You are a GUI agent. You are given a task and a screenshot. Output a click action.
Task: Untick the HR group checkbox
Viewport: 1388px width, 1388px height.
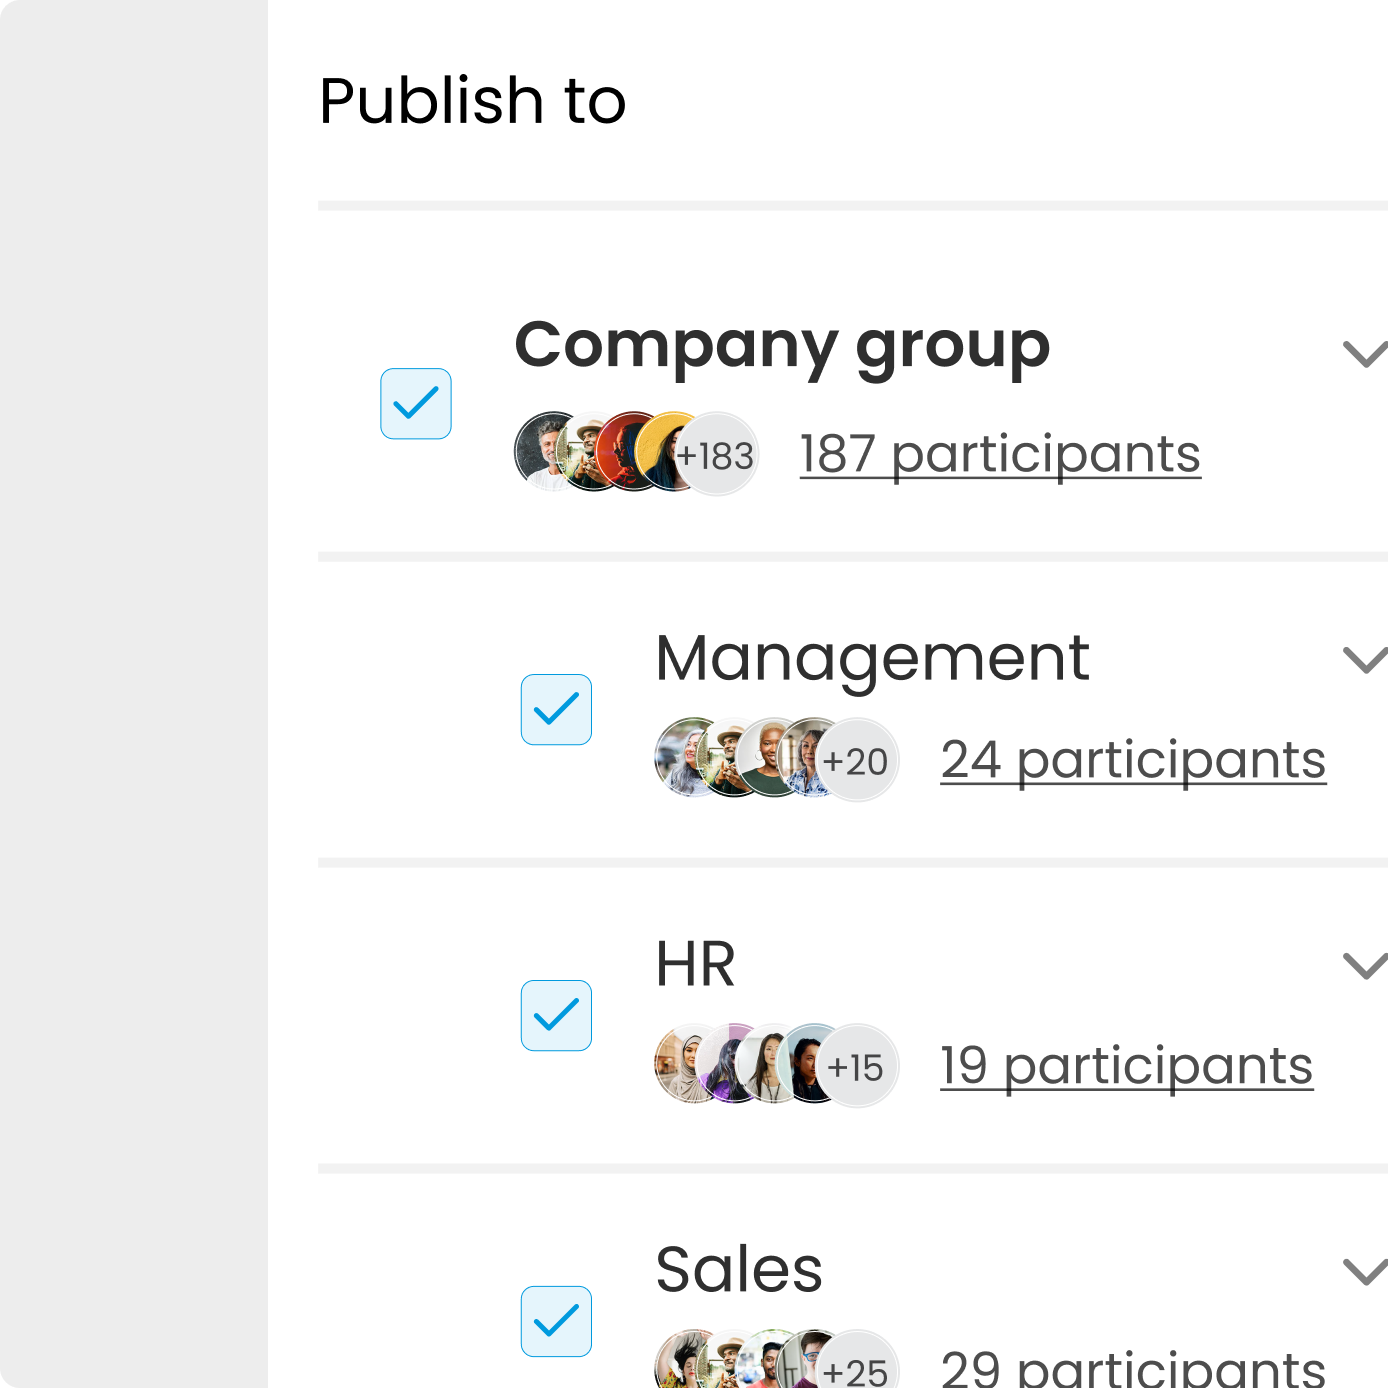click(556, 1016)
